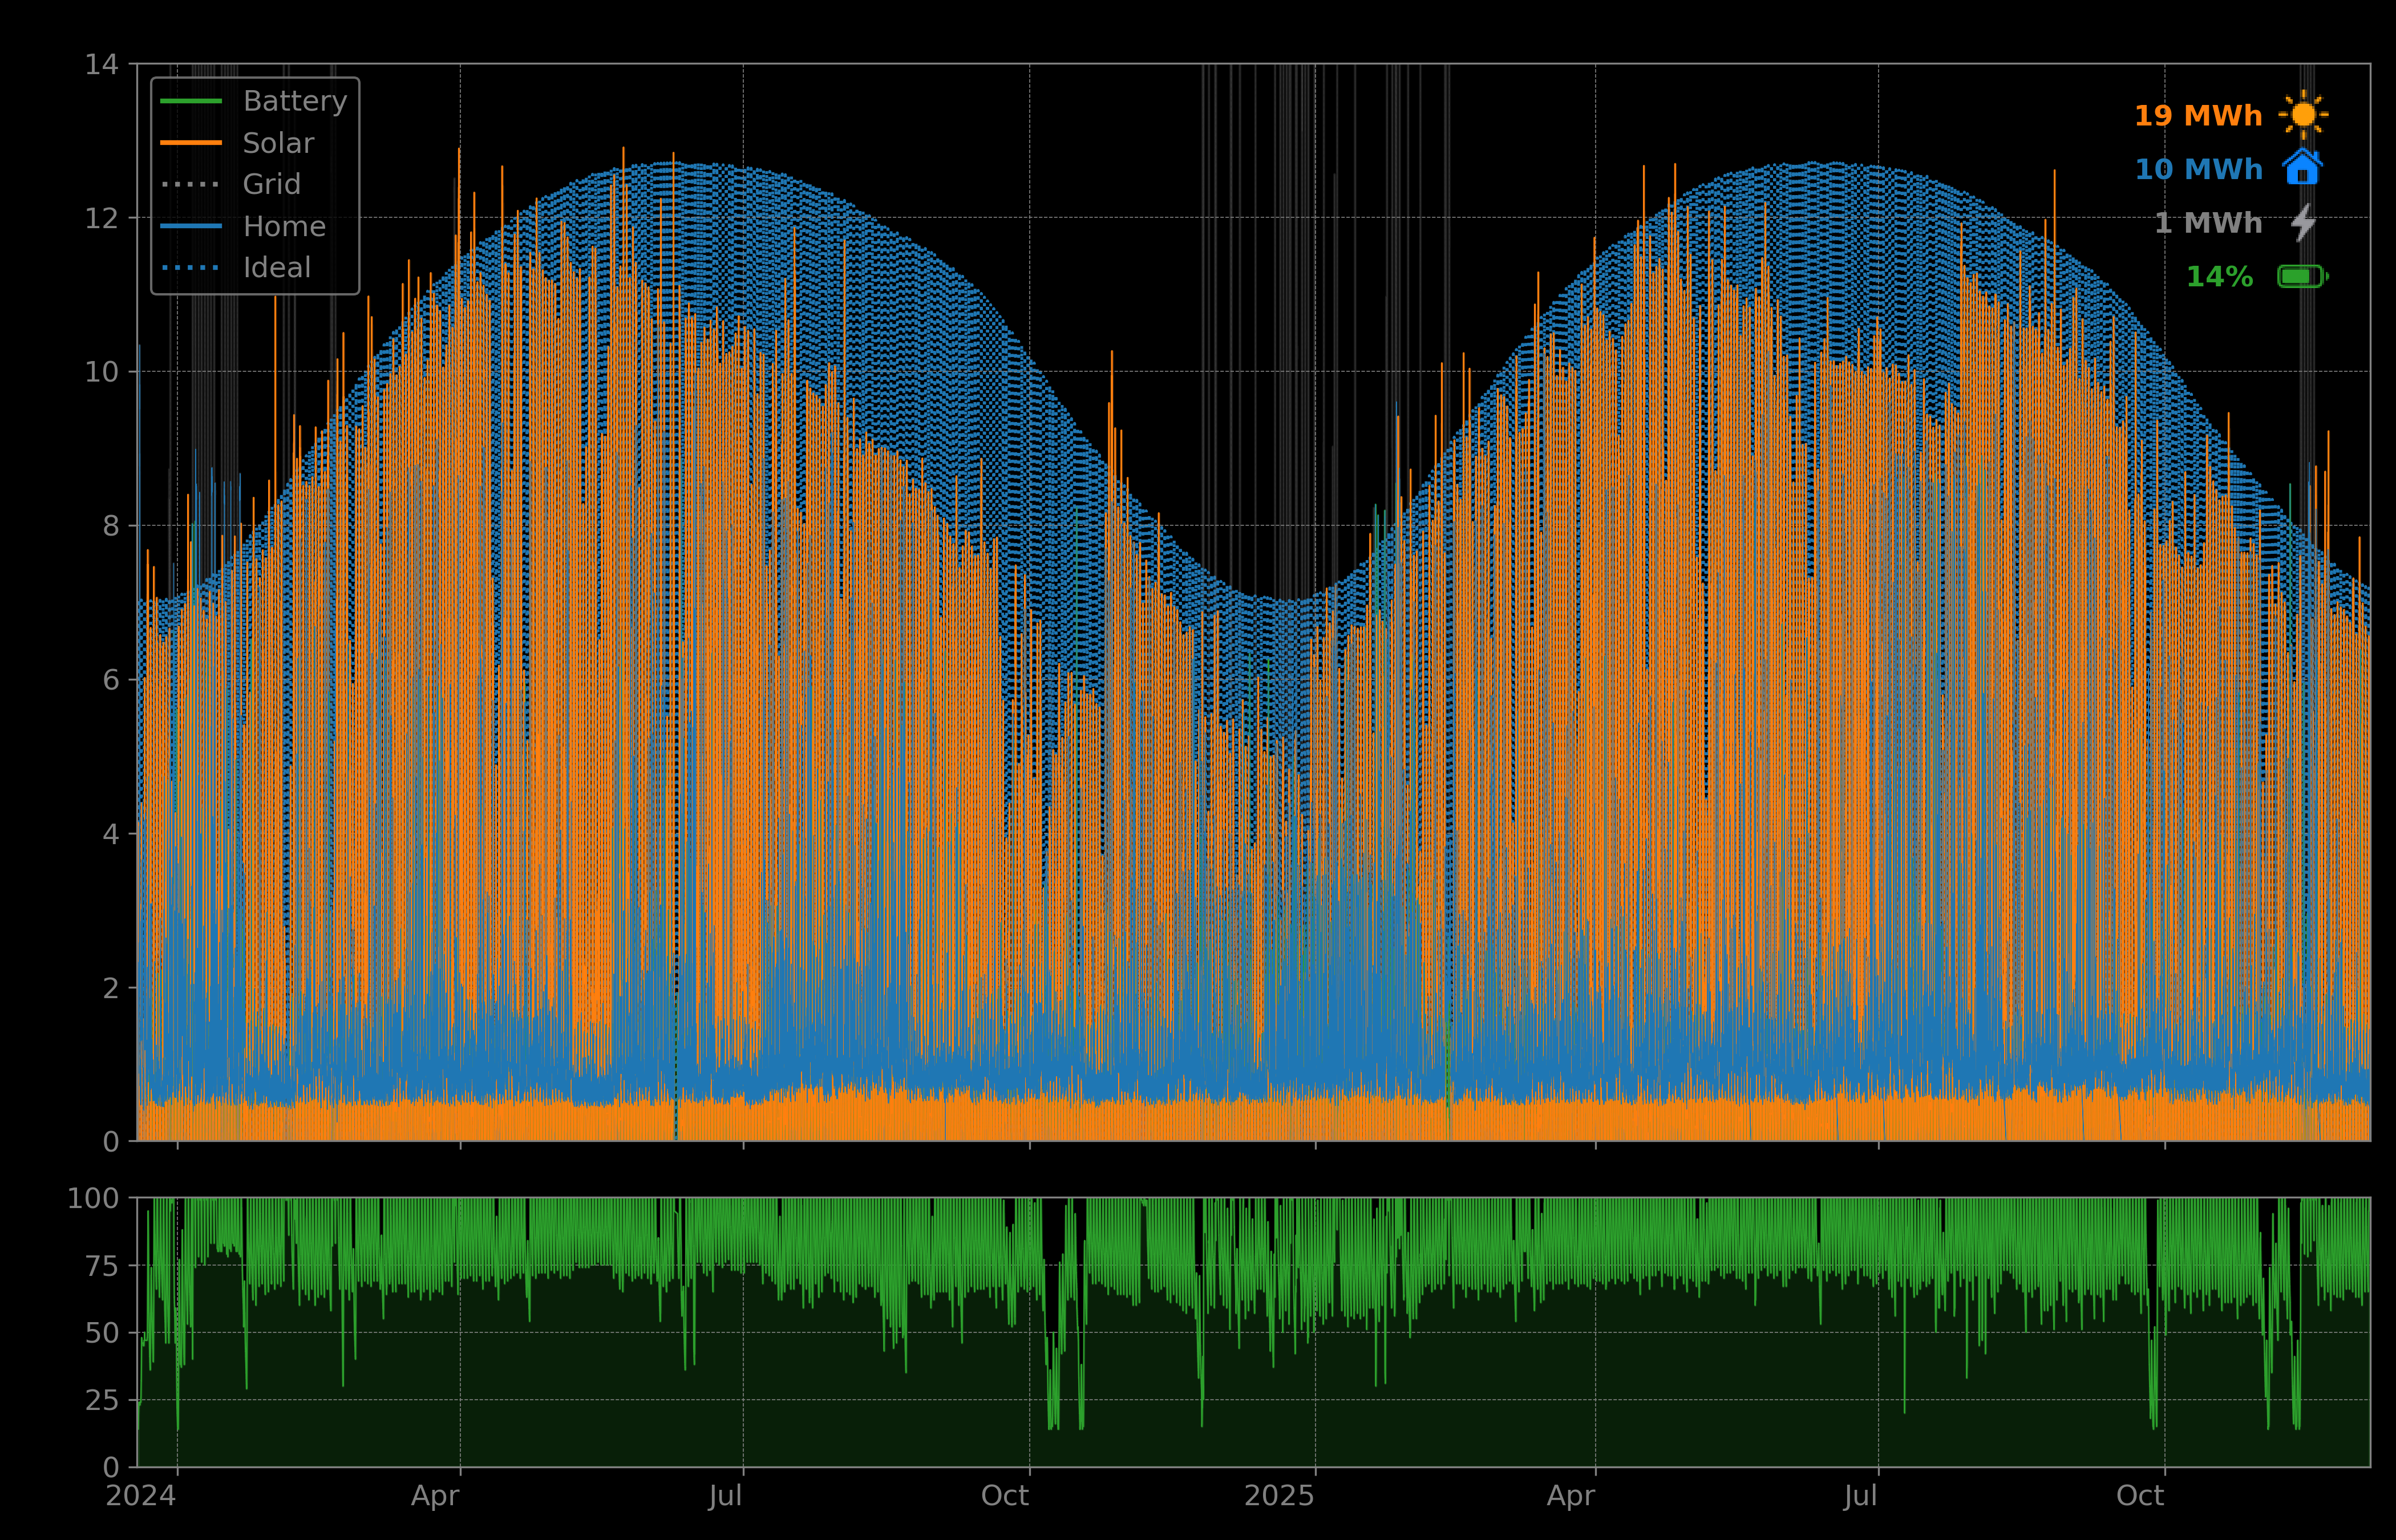Viewport: 2396px width, 1540px height.
Task: Click the green Battery legend line
Action: tap(191, 101)
